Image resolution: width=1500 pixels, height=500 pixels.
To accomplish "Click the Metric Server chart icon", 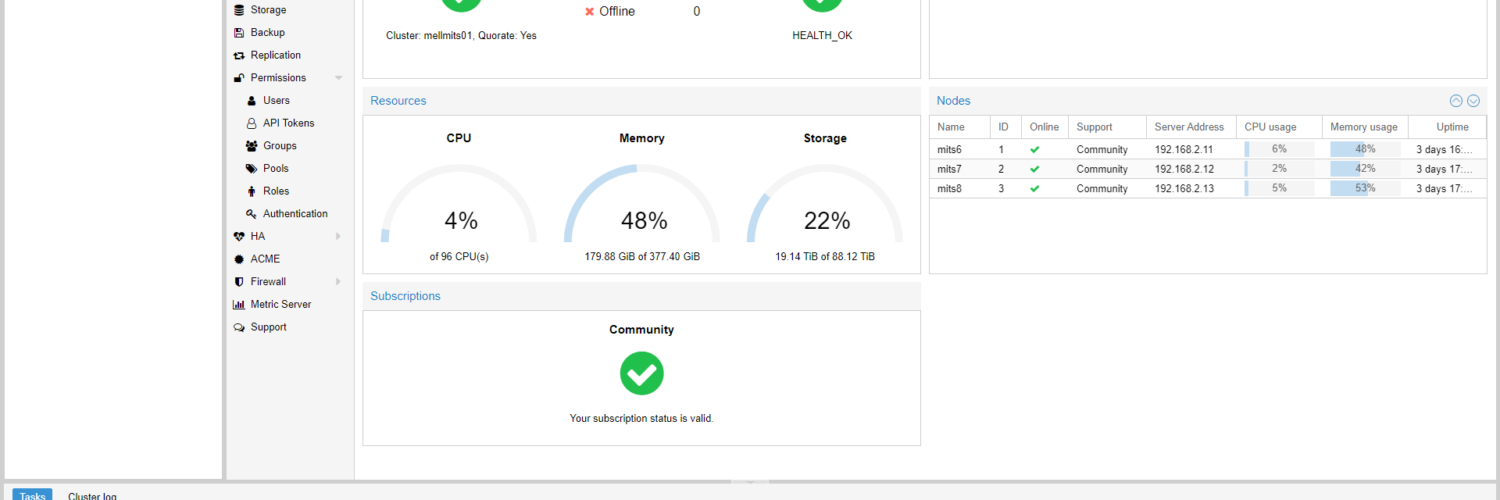I will [238, 305].
